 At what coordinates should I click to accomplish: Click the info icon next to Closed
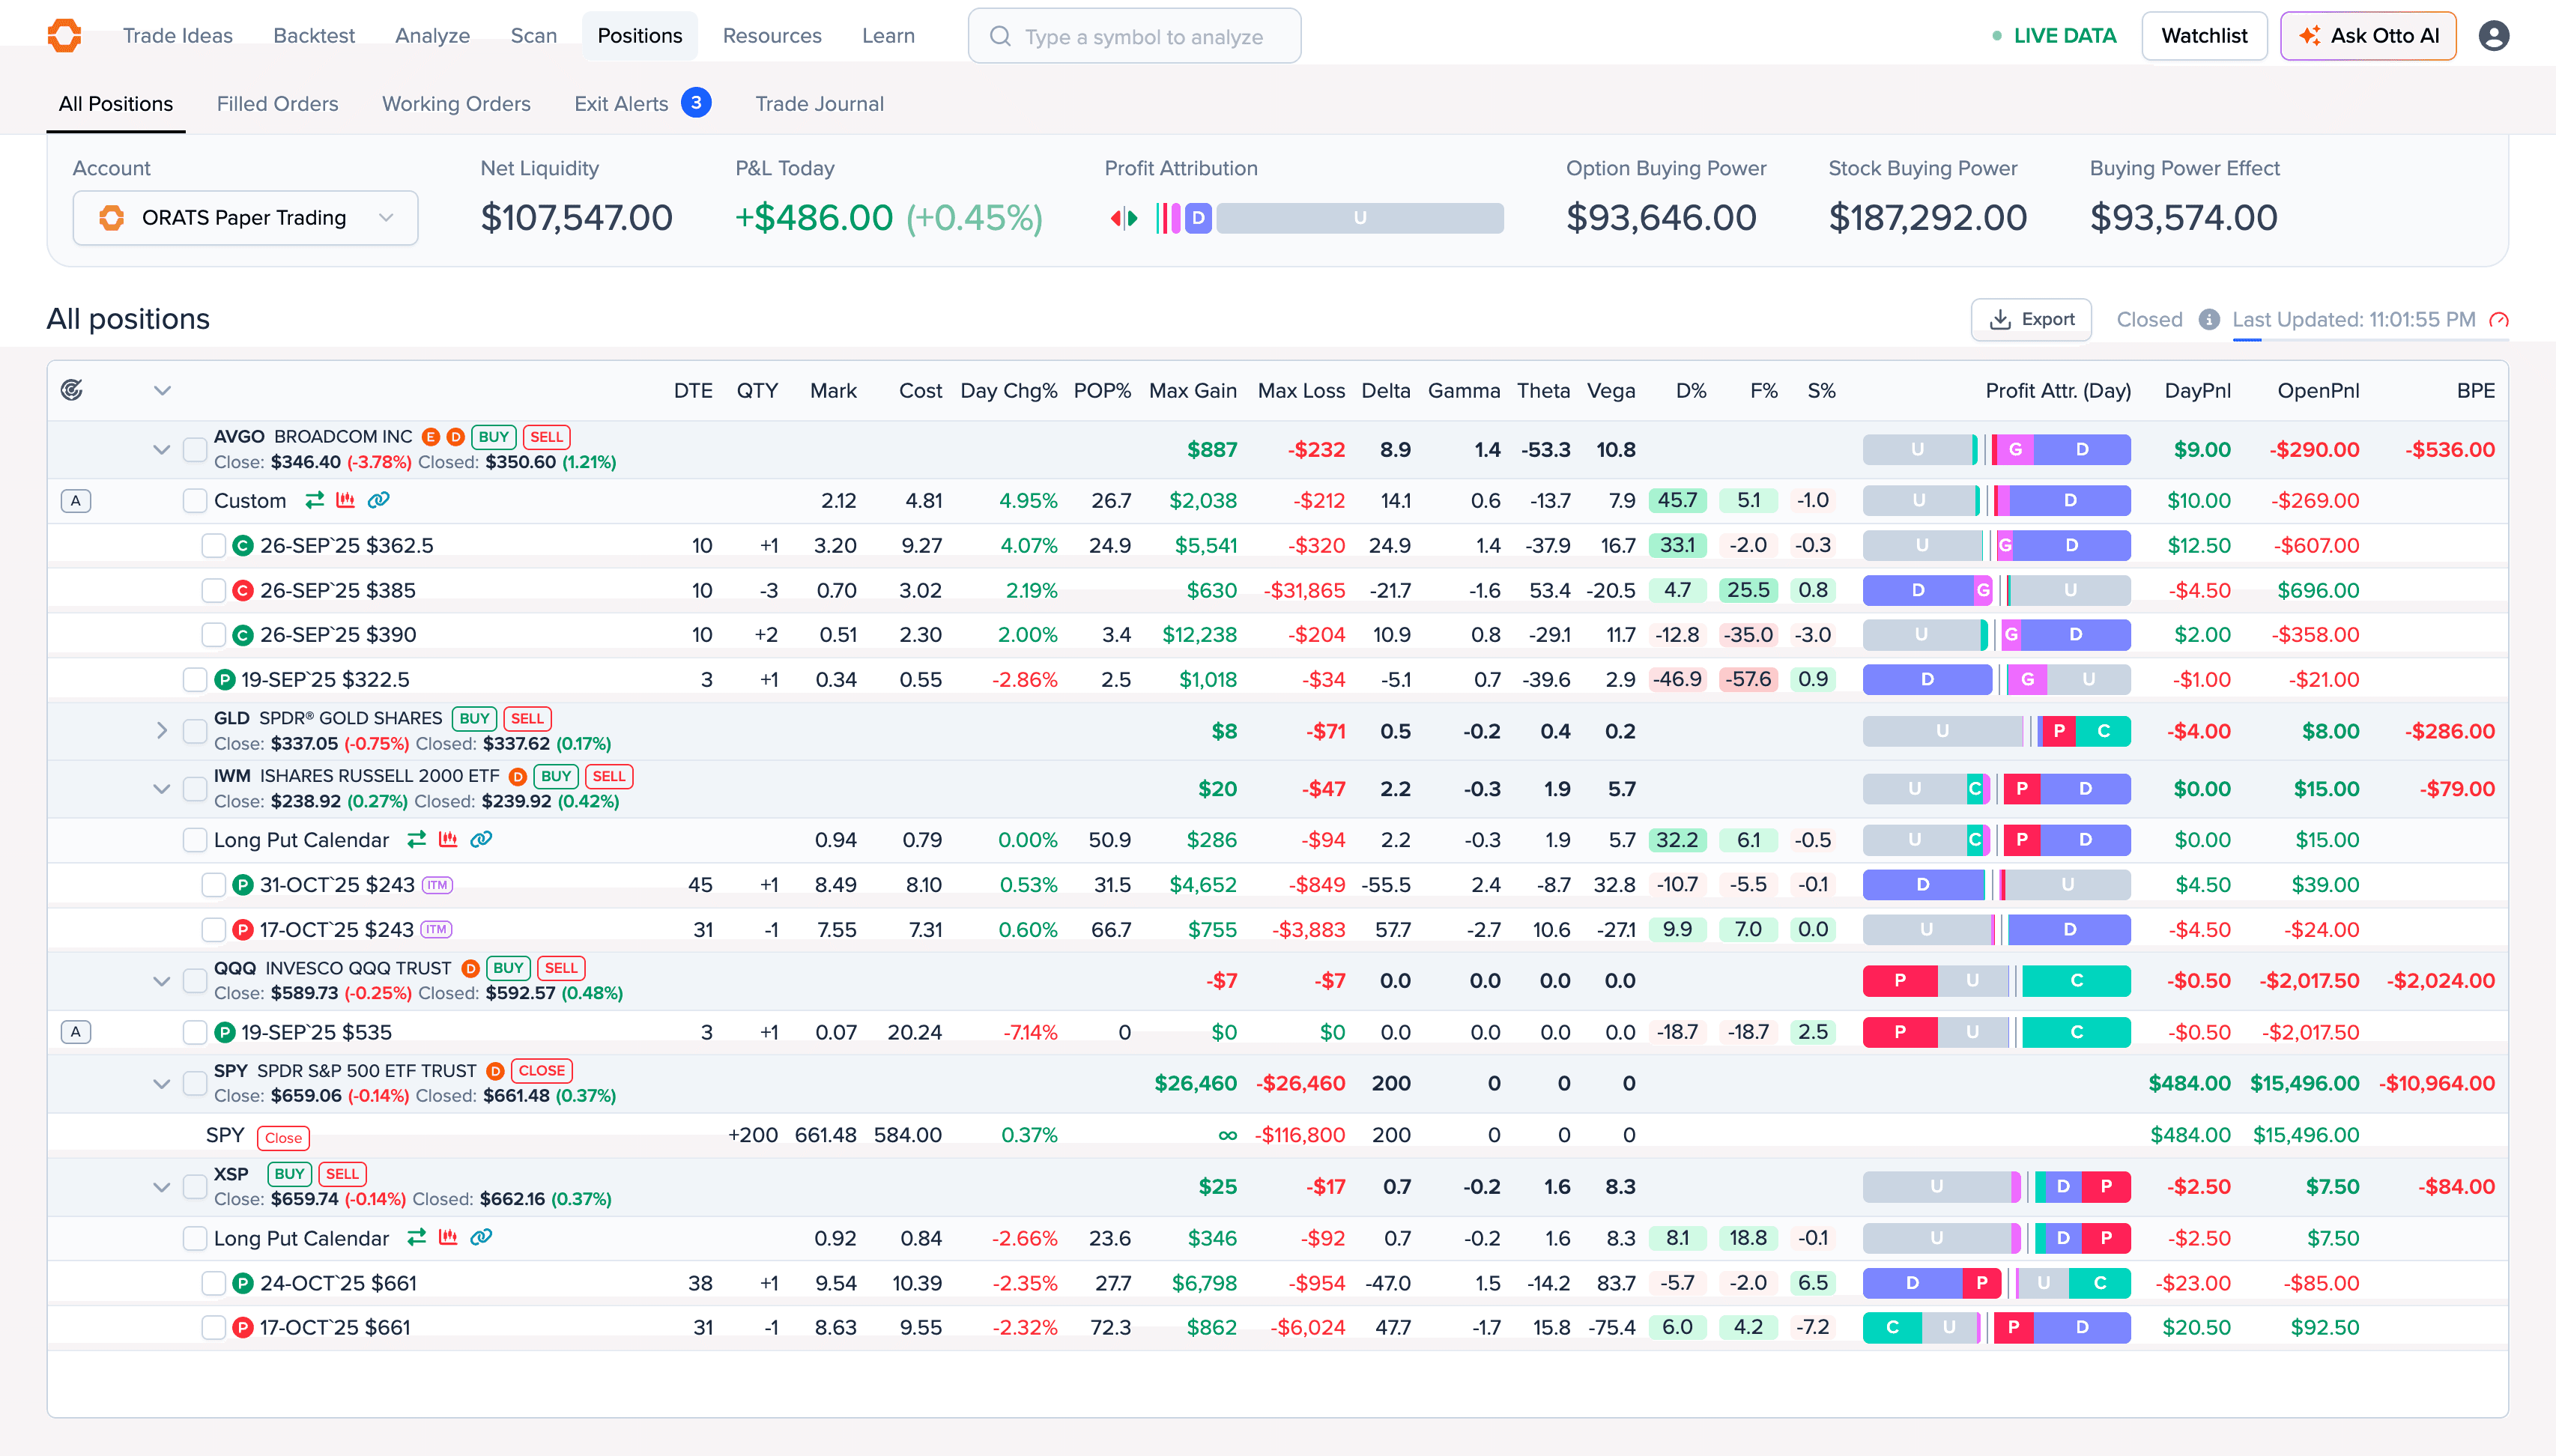point(2208,319)
